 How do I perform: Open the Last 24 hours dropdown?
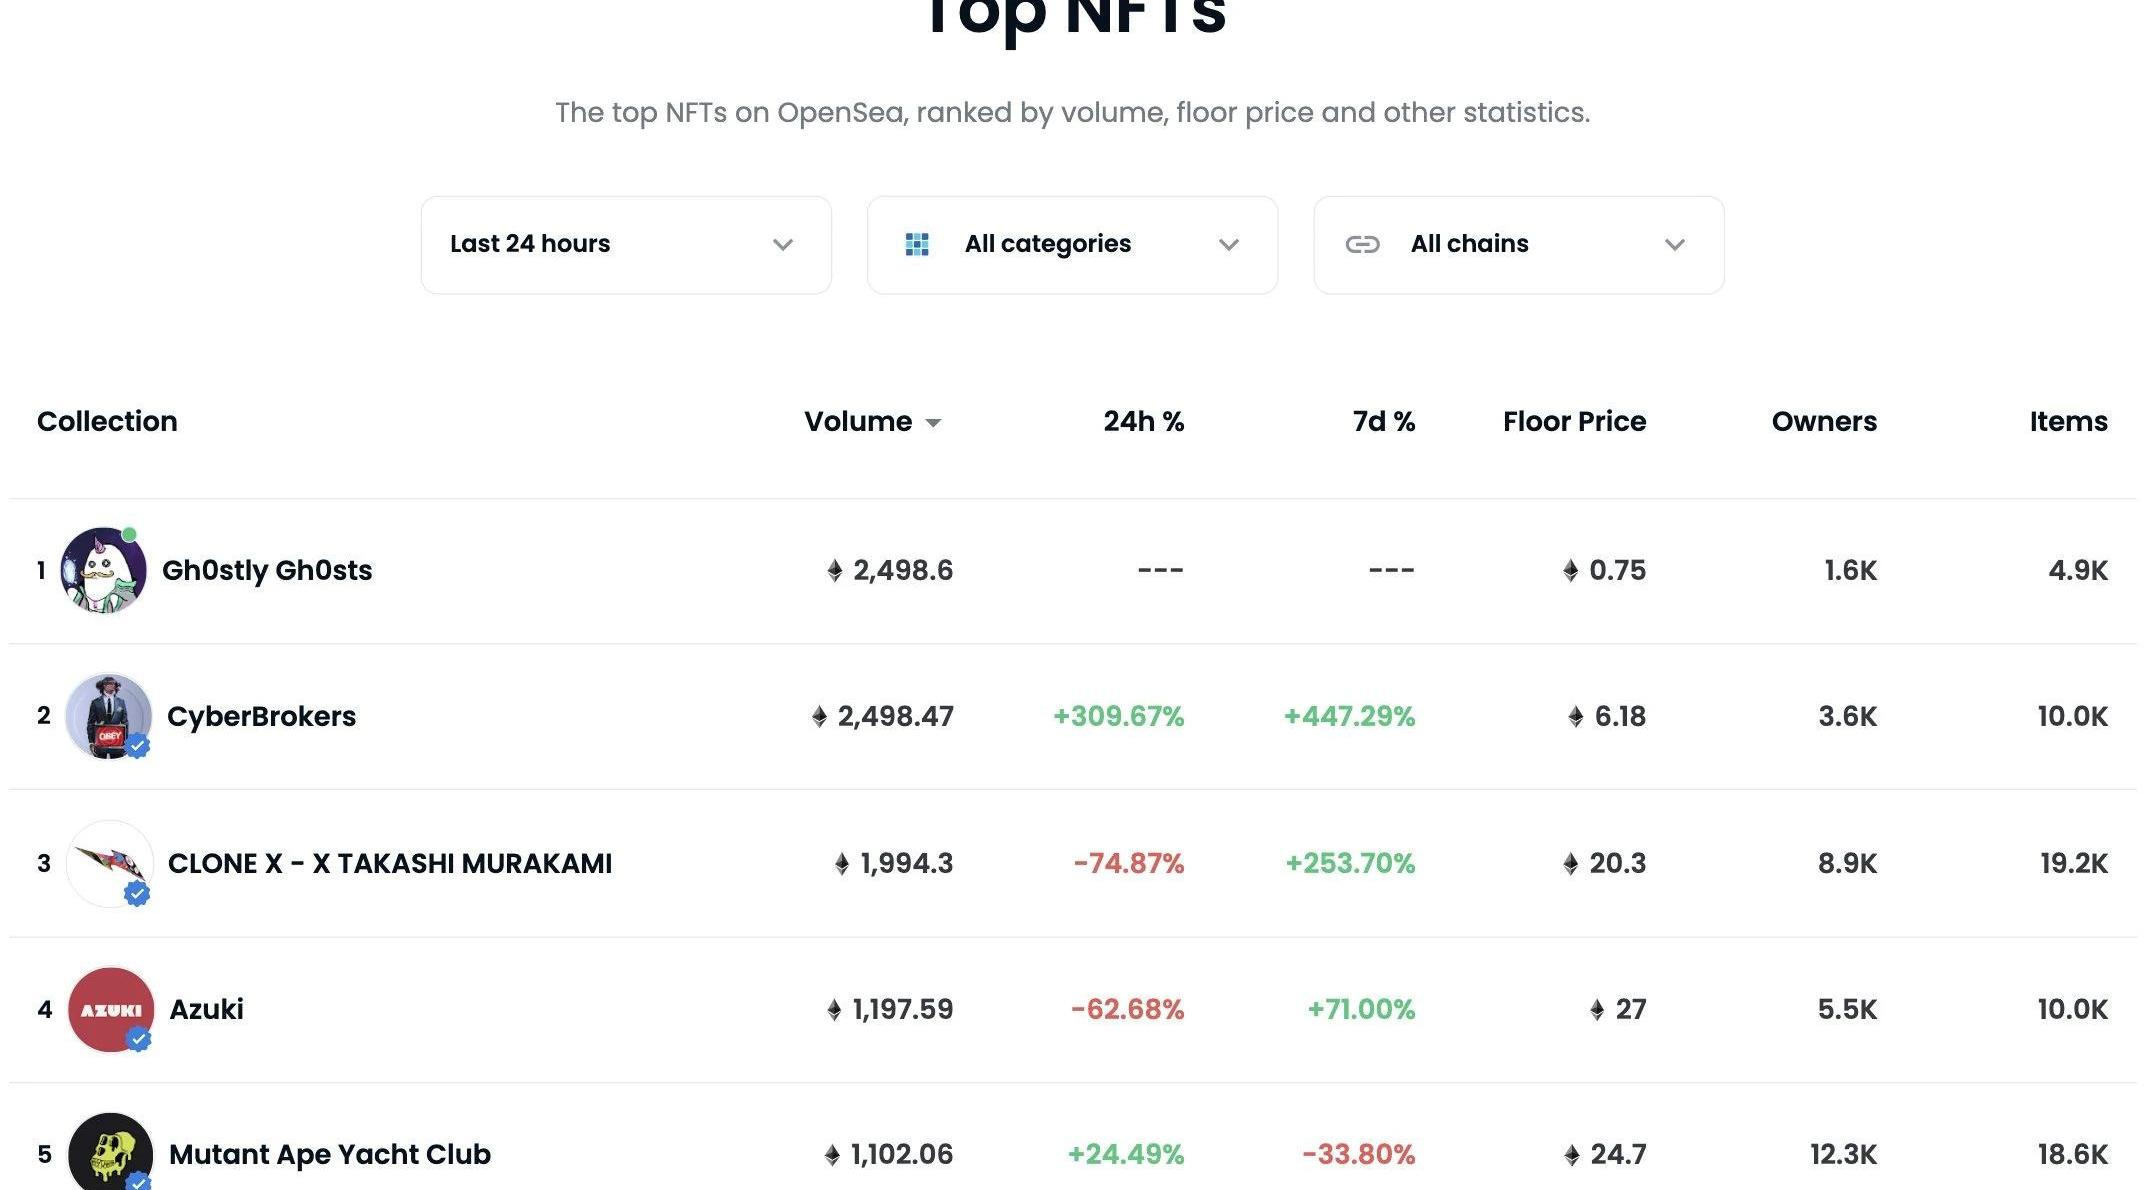tap(626, 245)
